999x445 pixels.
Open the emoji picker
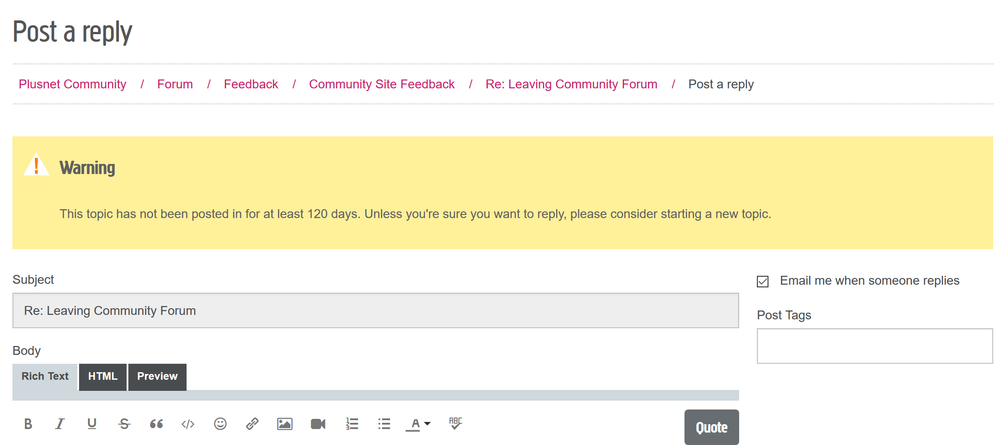(x=220, y=424)
